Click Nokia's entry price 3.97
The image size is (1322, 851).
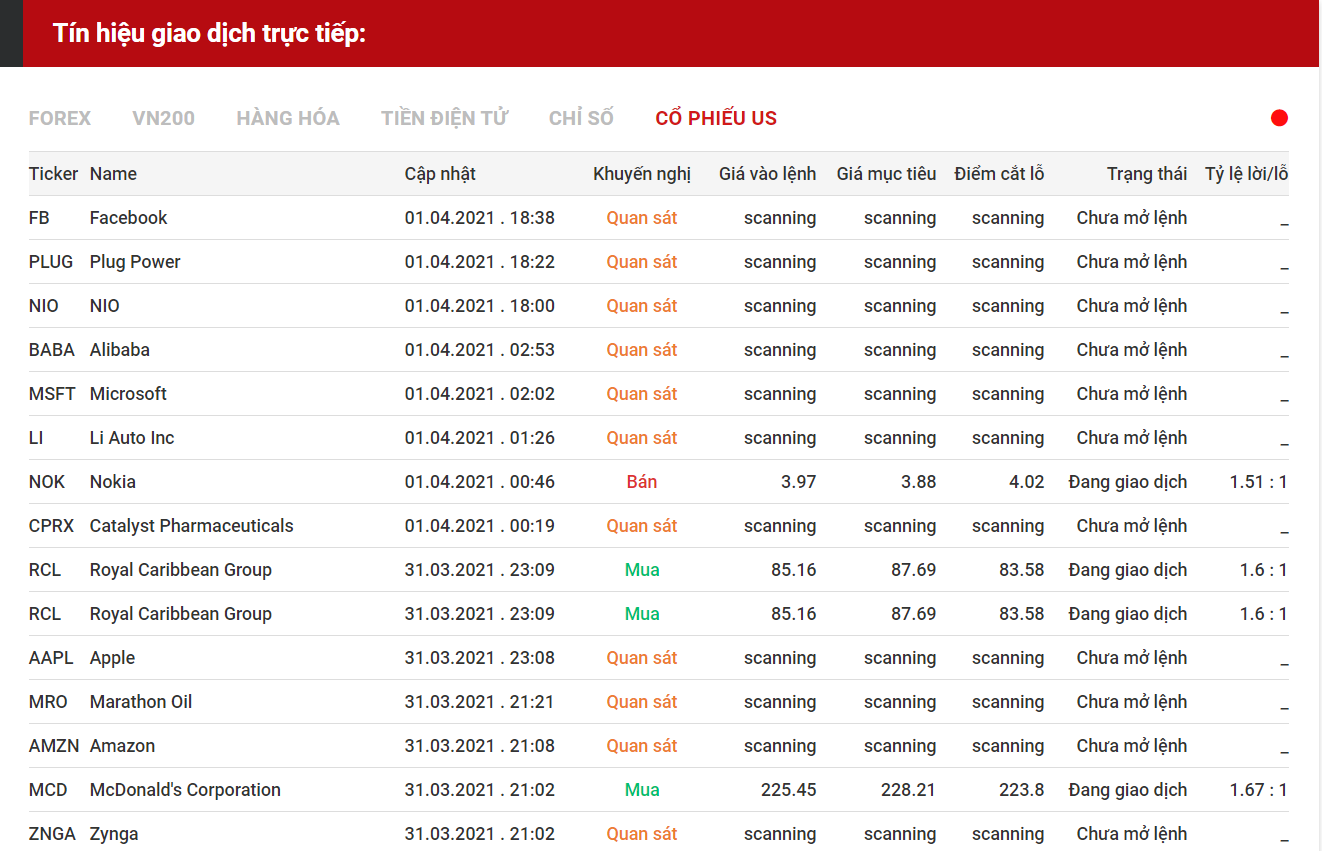[798, 482]
